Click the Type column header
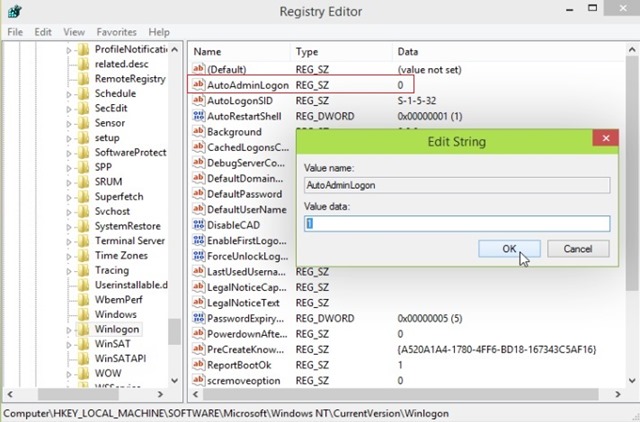Image resolution: width=640 pixels, height=422 pixels. click(x=341, y=52)
